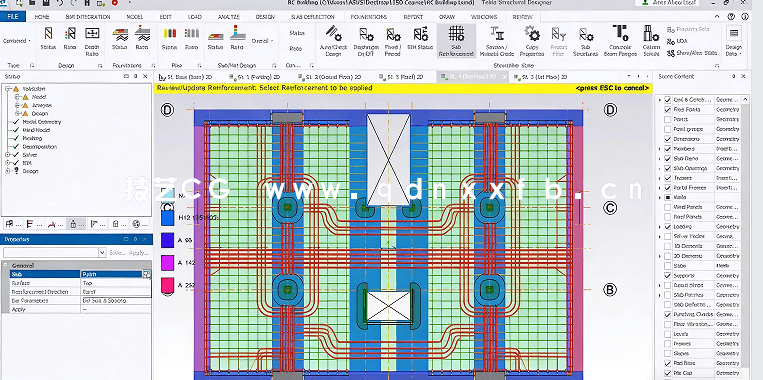
Task: Open Section / Material Grade tool
Action: click(497, 41)
